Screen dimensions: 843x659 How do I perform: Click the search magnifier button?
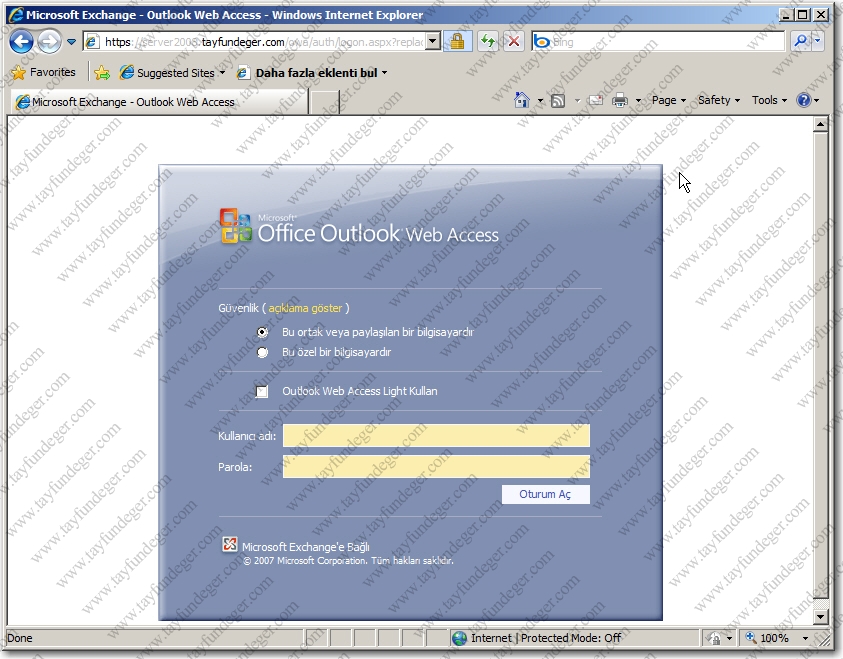(800, 41)
